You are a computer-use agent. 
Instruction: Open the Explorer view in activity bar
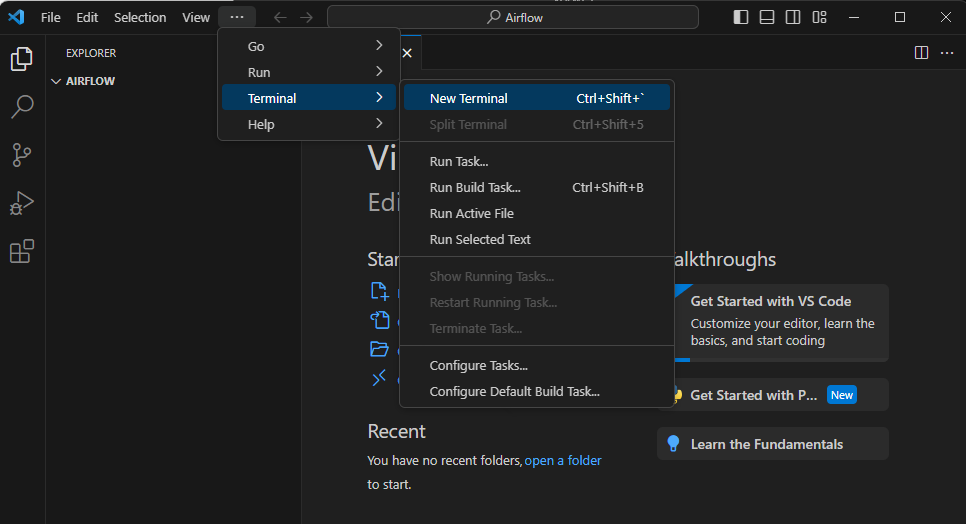click(x=22, y=59)
